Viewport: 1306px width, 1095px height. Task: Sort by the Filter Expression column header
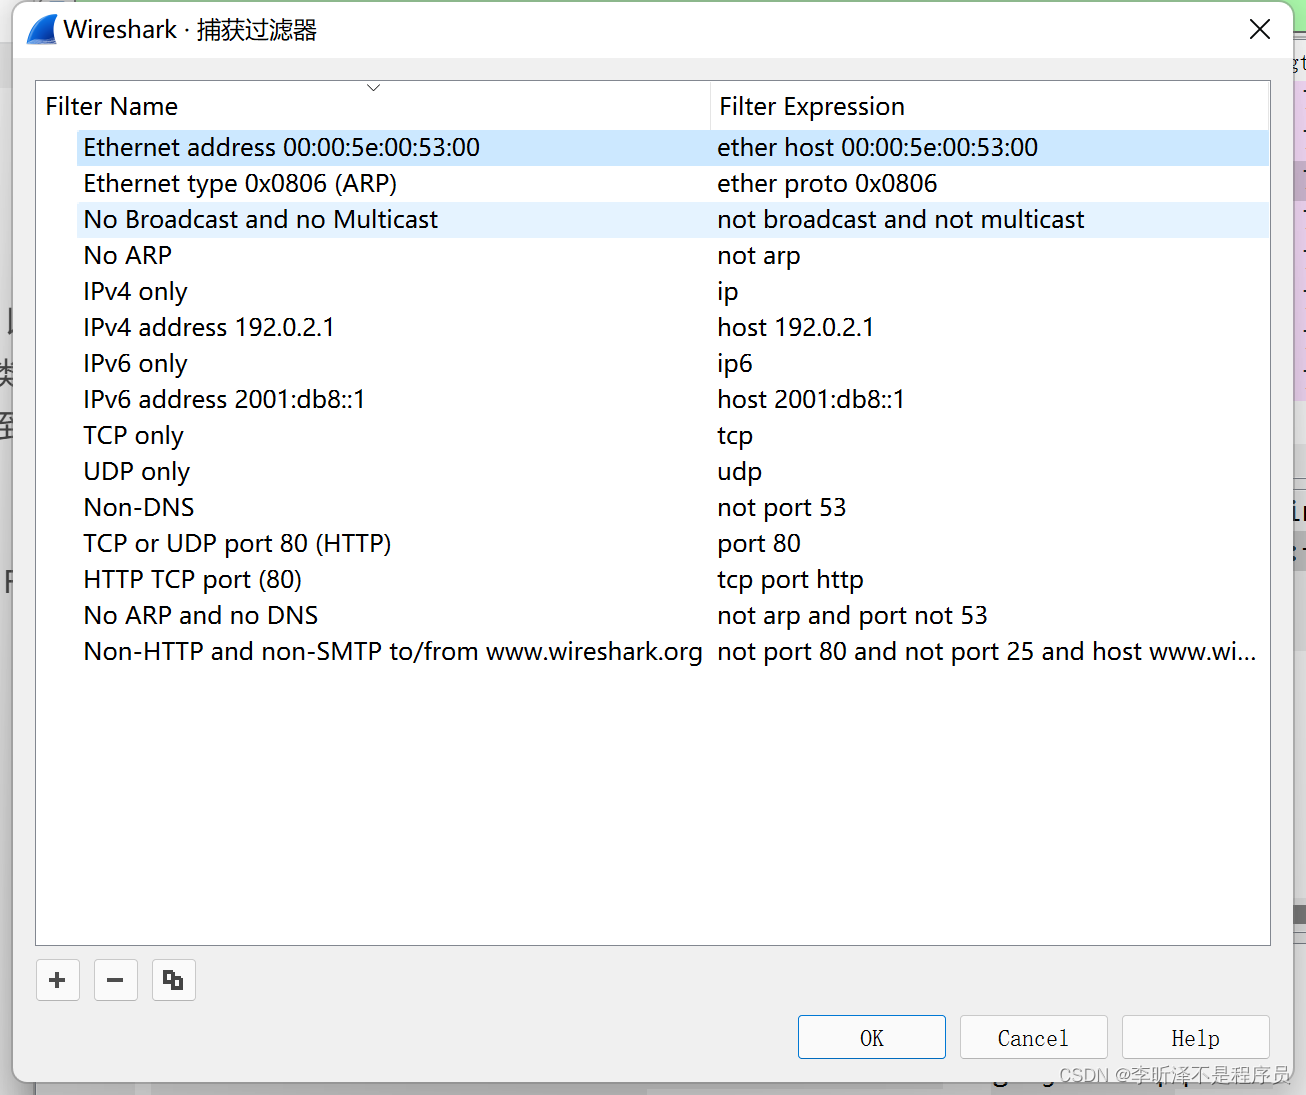(x=990, y=106)
